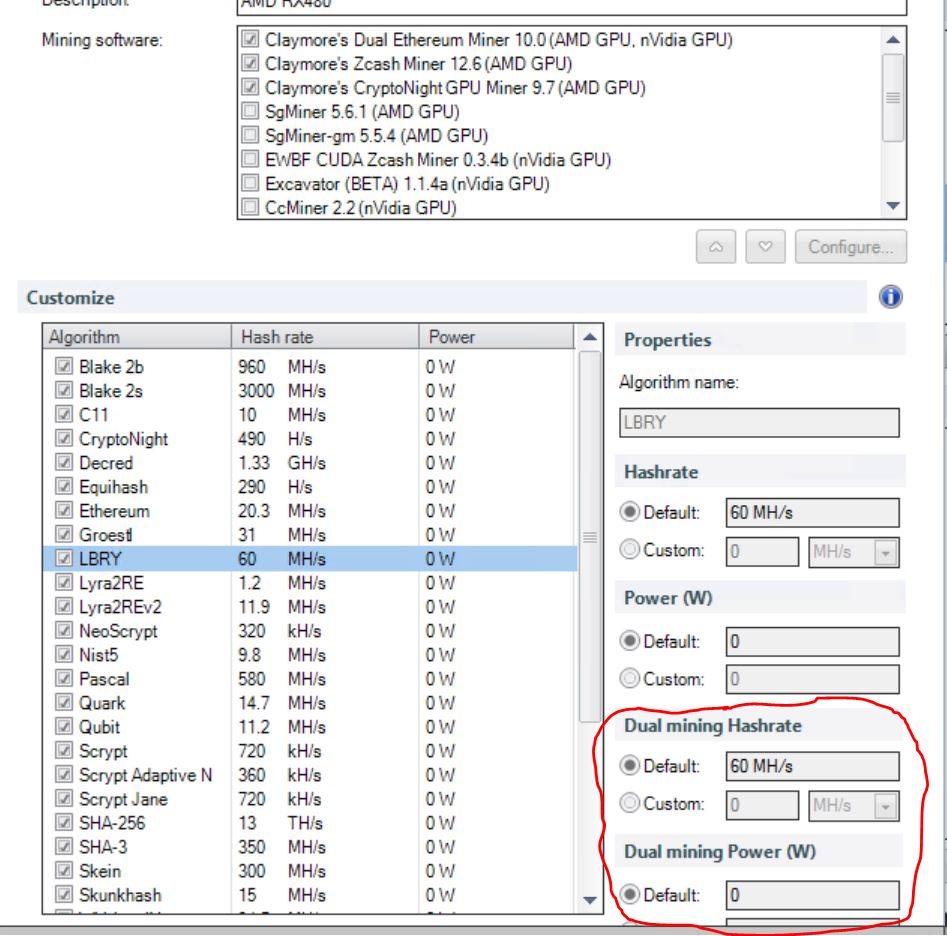Viewport: 947px width, 936px height.
Task: Toggle Claymore's CryptoNight GPU Miner 9.7 checkbox
Action: (249, 88)
